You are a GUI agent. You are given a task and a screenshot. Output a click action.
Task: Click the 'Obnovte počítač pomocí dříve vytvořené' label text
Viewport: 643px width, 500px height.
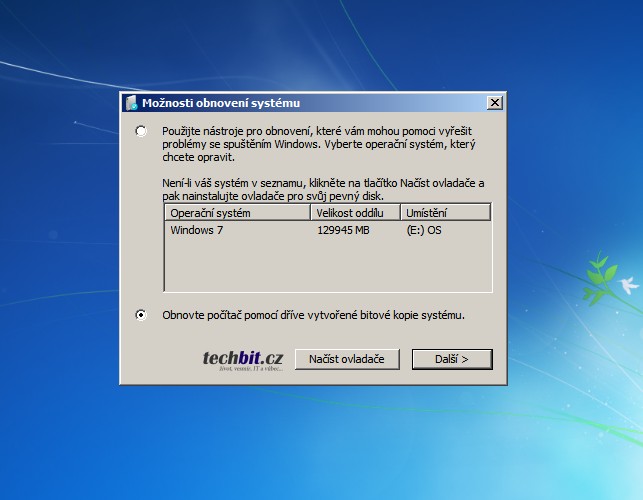coord(313,315)
